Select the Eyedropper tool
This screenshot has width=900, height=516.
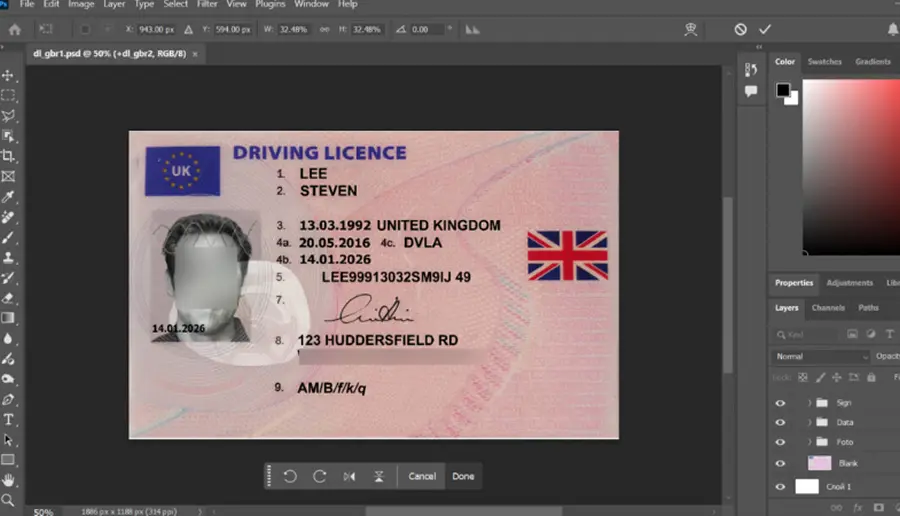[x=8, y=197]
